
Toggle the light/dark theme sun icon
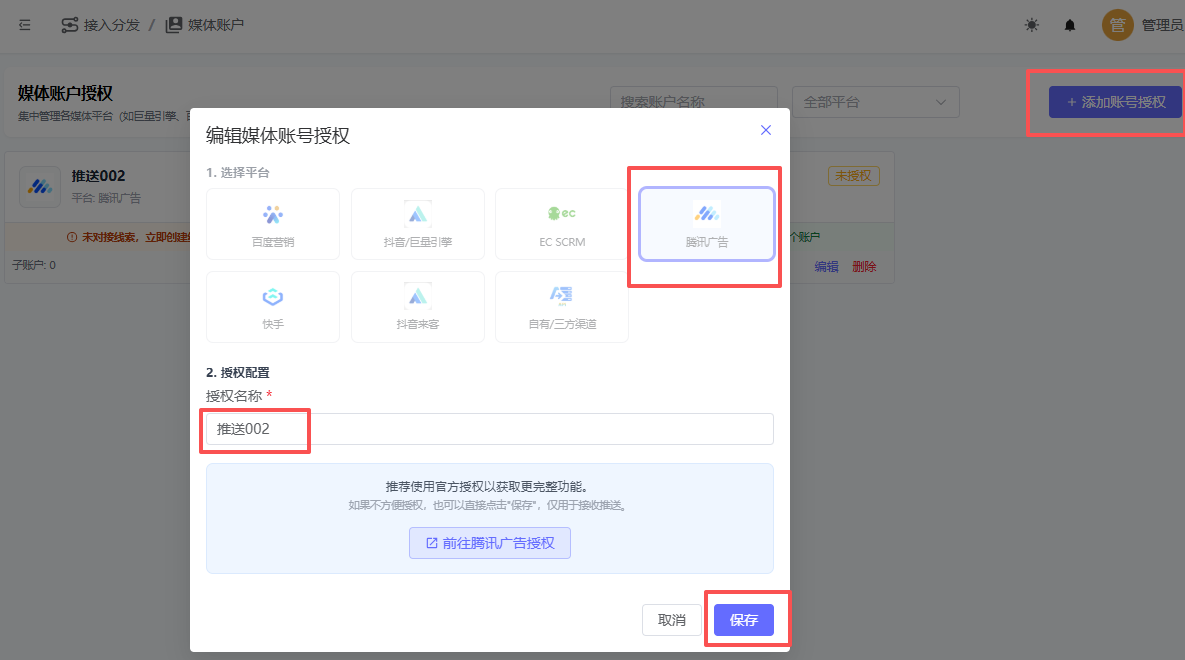pos(1031,25)
